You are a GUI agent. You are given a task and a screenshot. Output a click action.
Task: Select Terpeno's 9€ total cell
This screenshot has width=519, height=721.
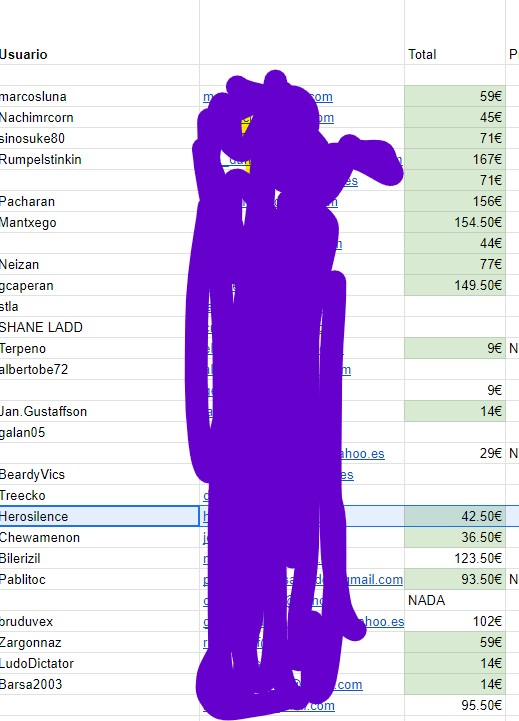click(455, 349)
